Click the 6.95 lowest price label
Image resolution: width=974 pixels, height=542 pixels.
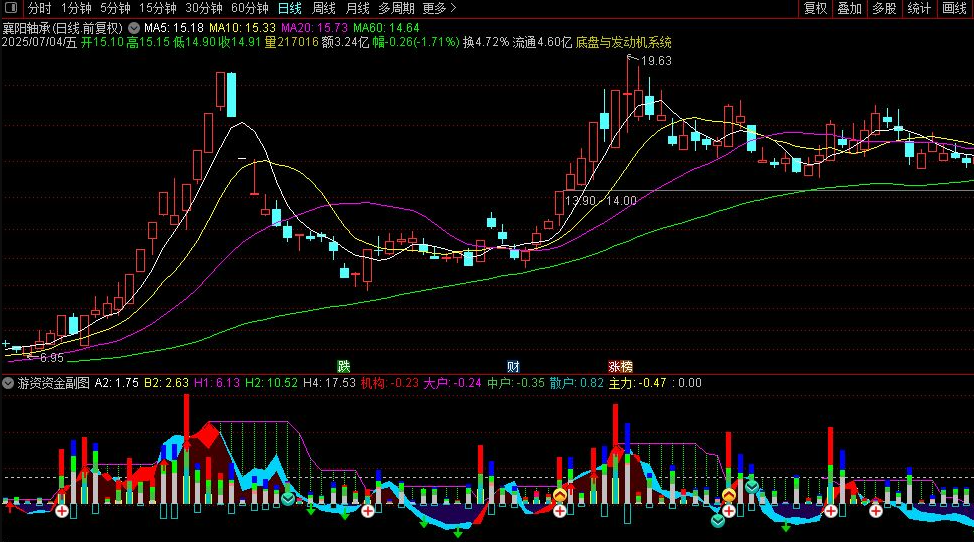pyautogui.click(x=52, y=358)
